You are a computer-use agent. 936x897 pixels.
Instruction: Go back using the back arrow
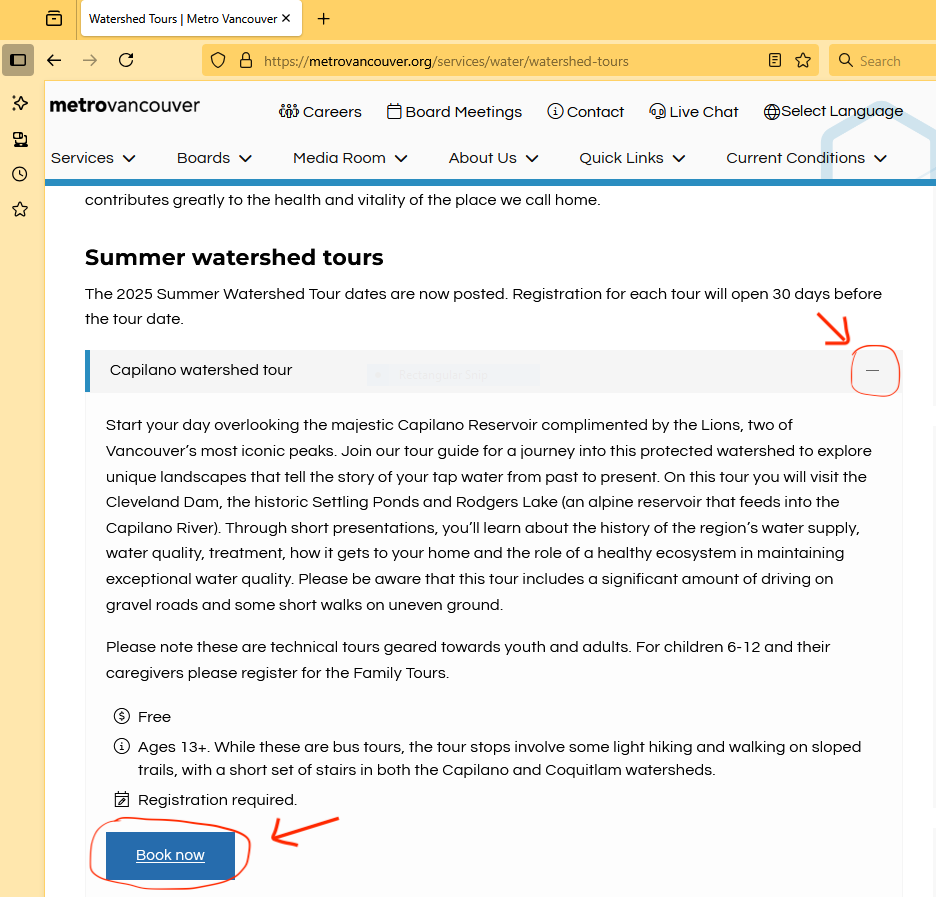click(x=54, y=60)
